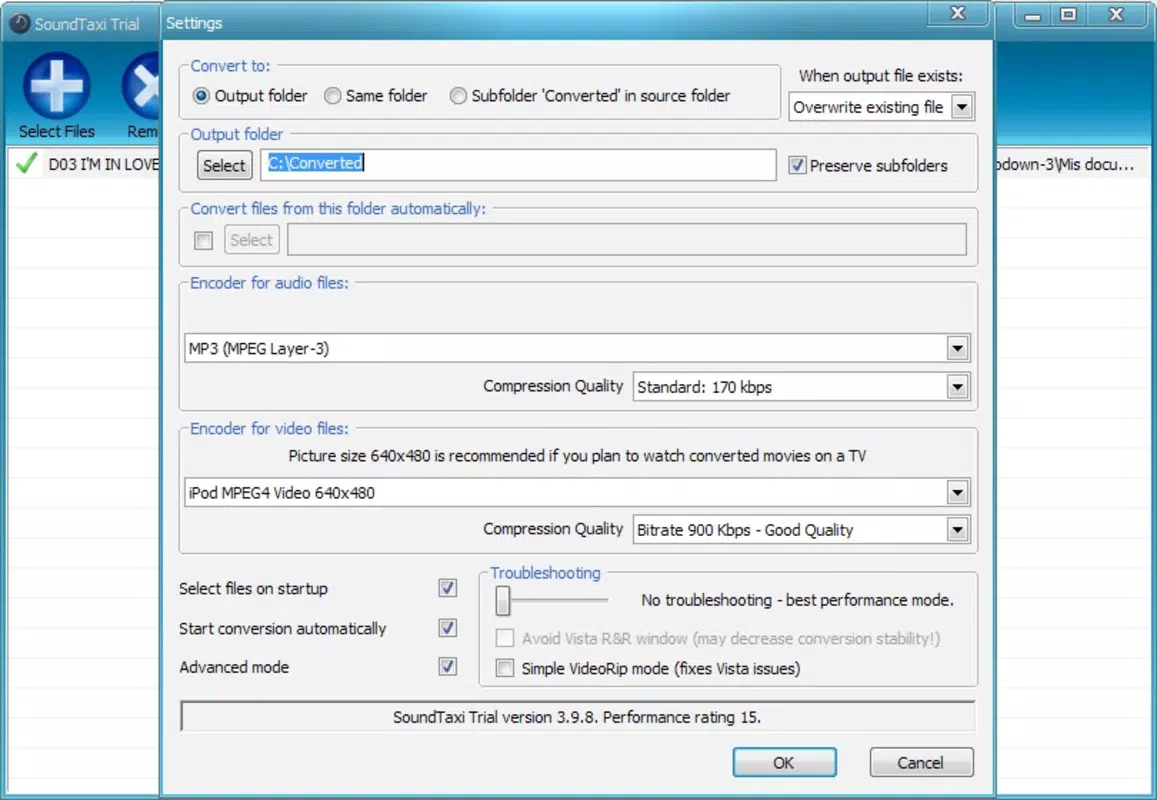
Task: Click the Troubleshooting slider handle
Action: [502, 601]
